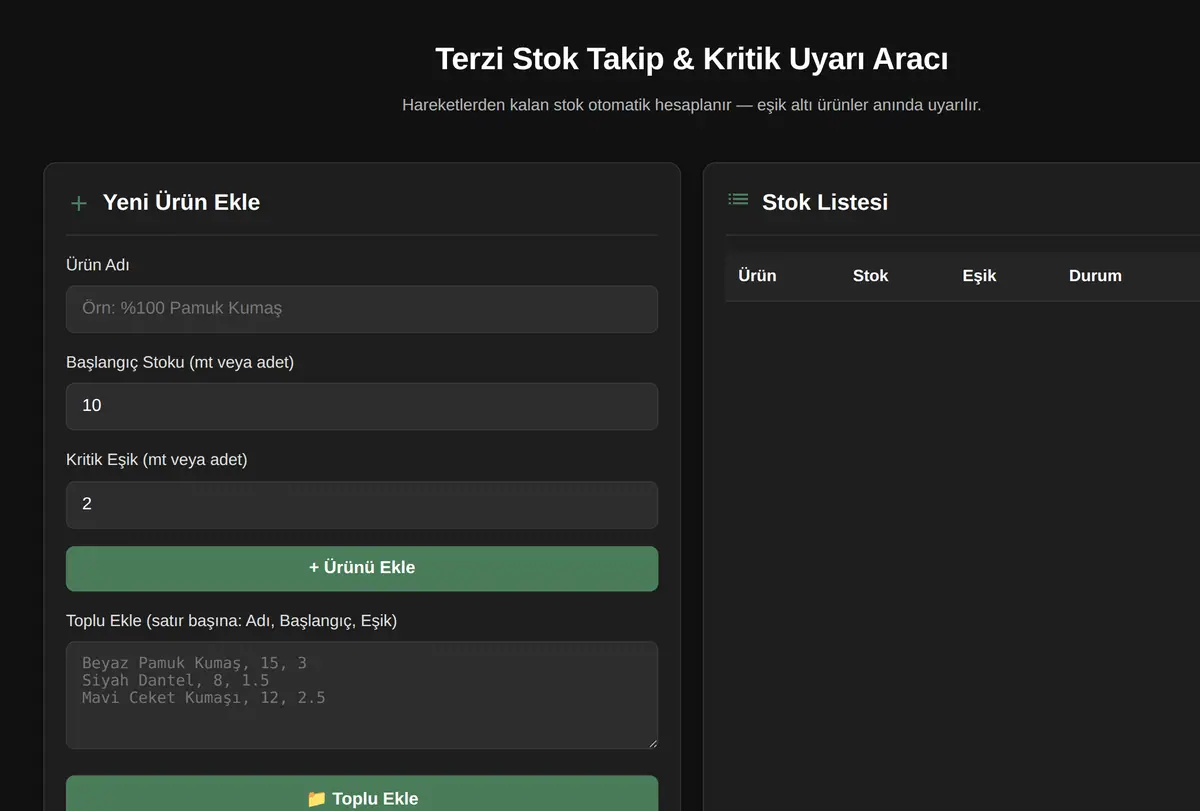Click the plus icon beside Yeni Ürün Ekle
The height and width of the screenshot is (811, 1200).
(x=79, y=203)
